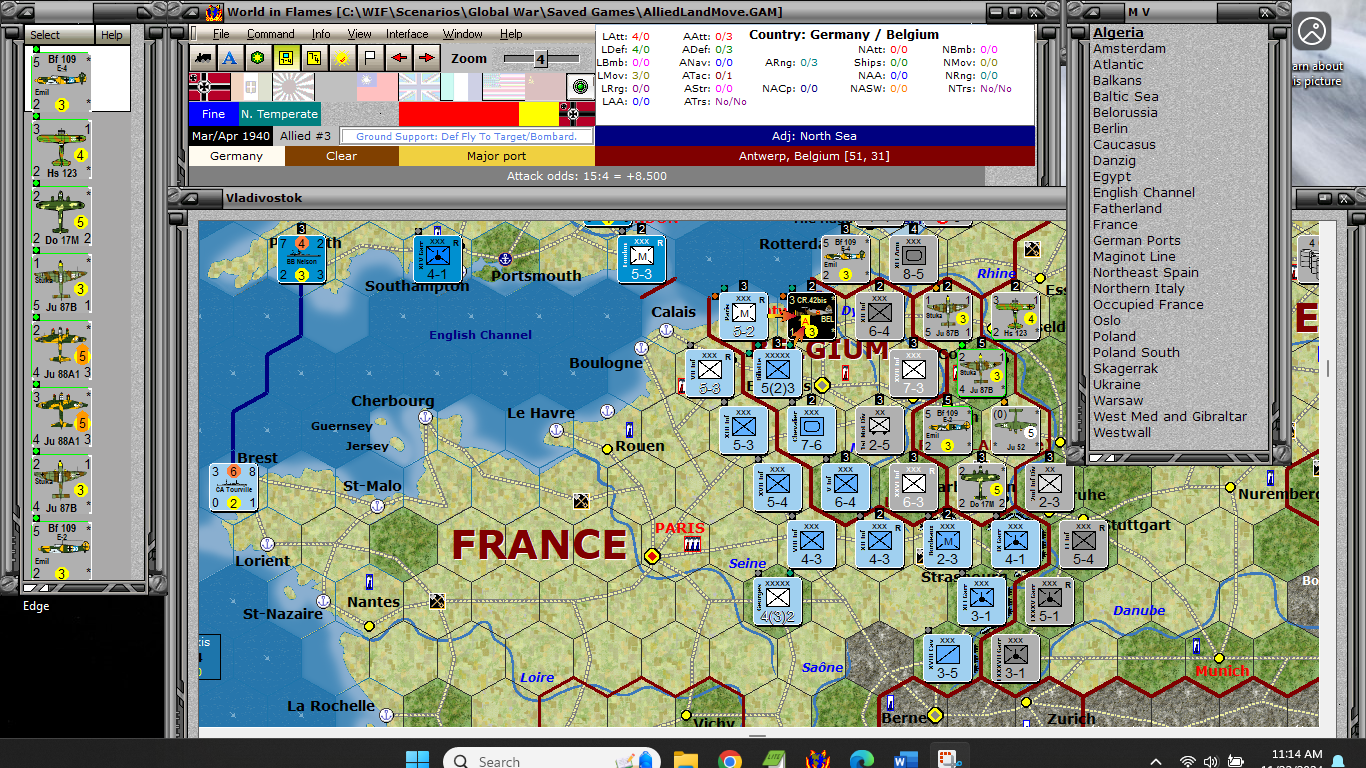The width and height of the screenshot is (1366, 768).
Task: Select the 7-6 armor unit on the map
Action: point(812,430)
